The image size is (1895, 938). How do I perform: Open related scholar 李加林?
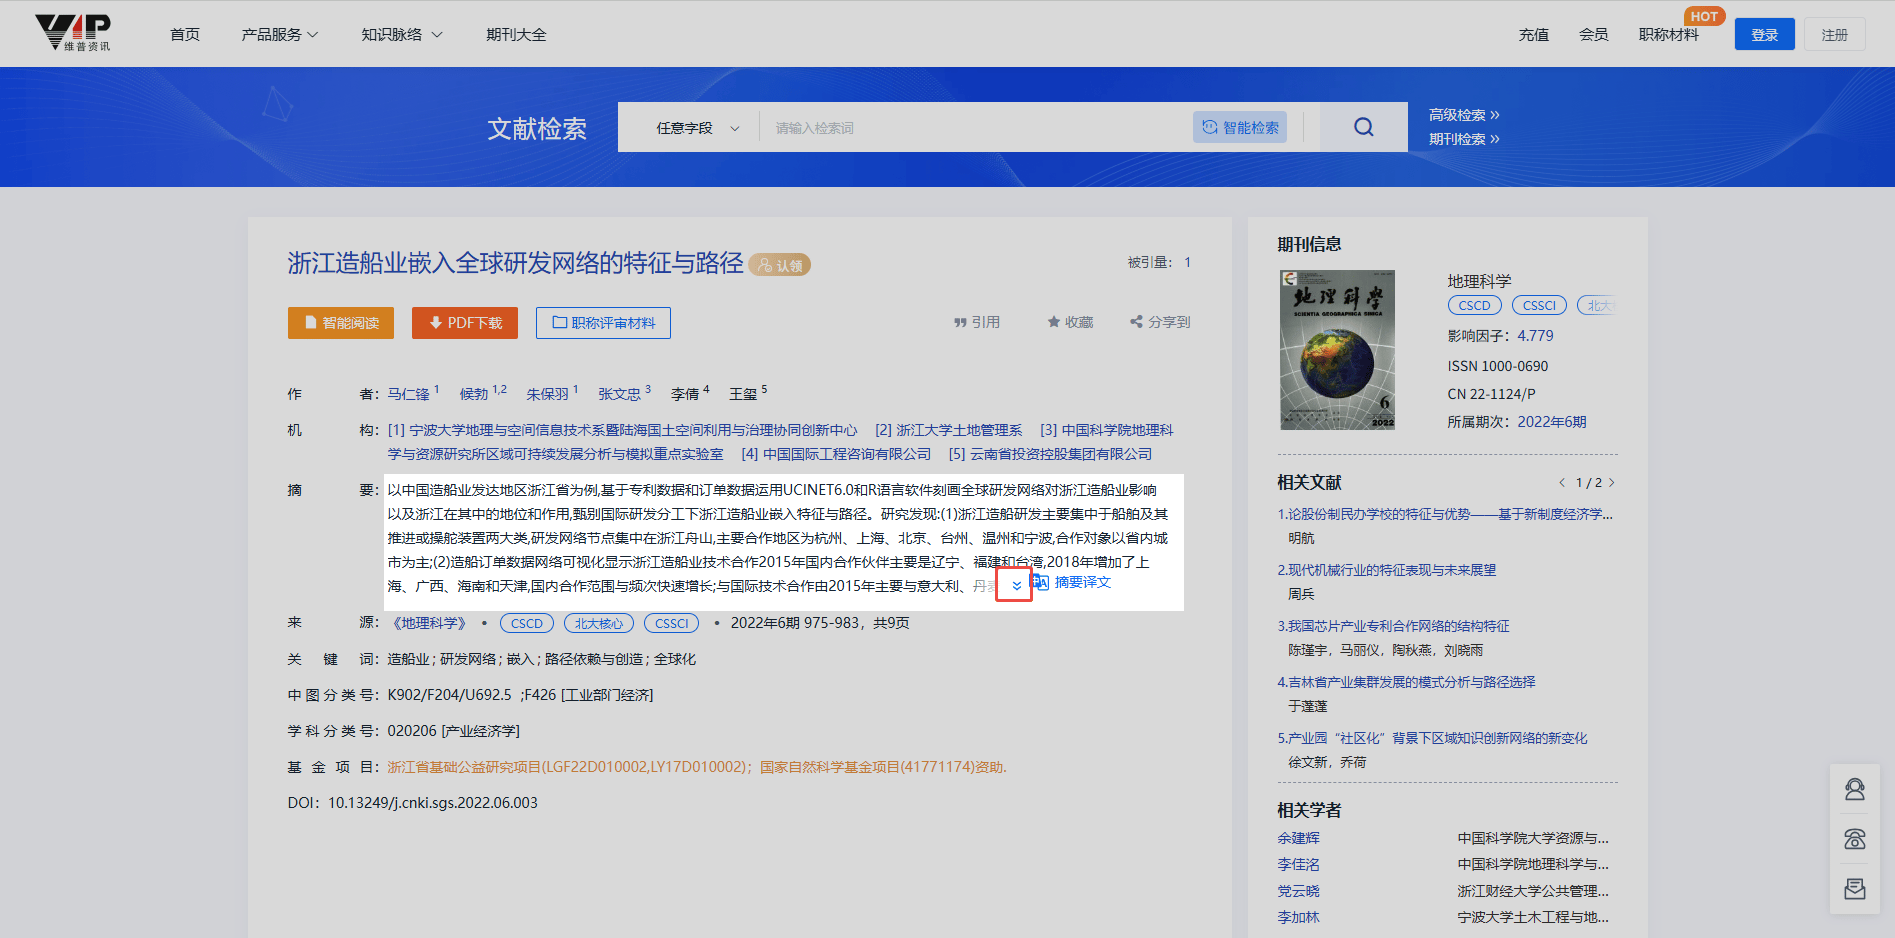point(1298,917)
